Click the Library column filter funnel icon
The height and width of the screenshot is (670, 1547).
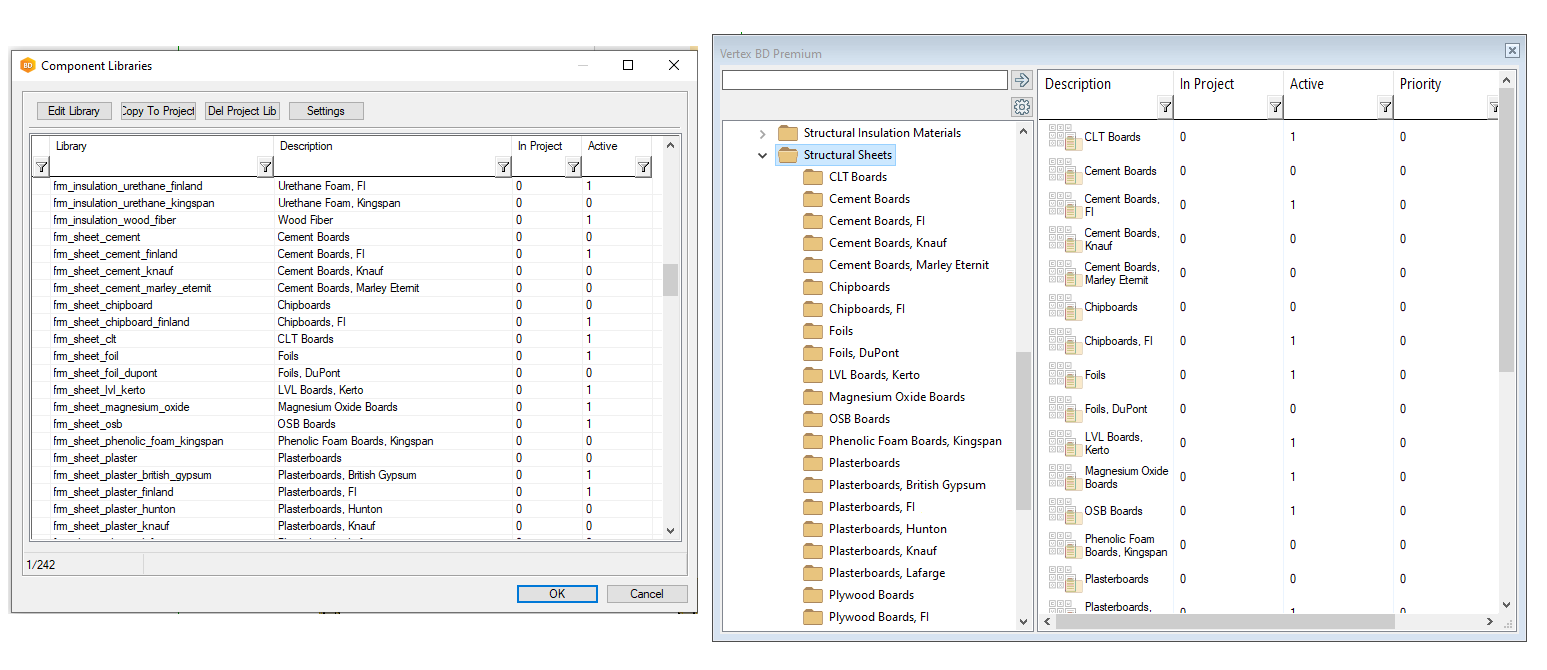point(265,167)
